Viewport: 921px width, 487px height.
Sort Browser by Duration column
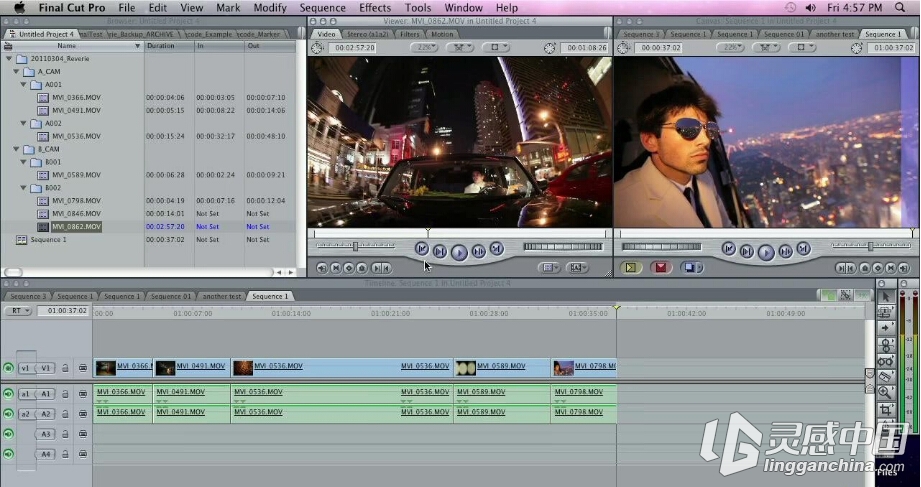click(169, 46)
